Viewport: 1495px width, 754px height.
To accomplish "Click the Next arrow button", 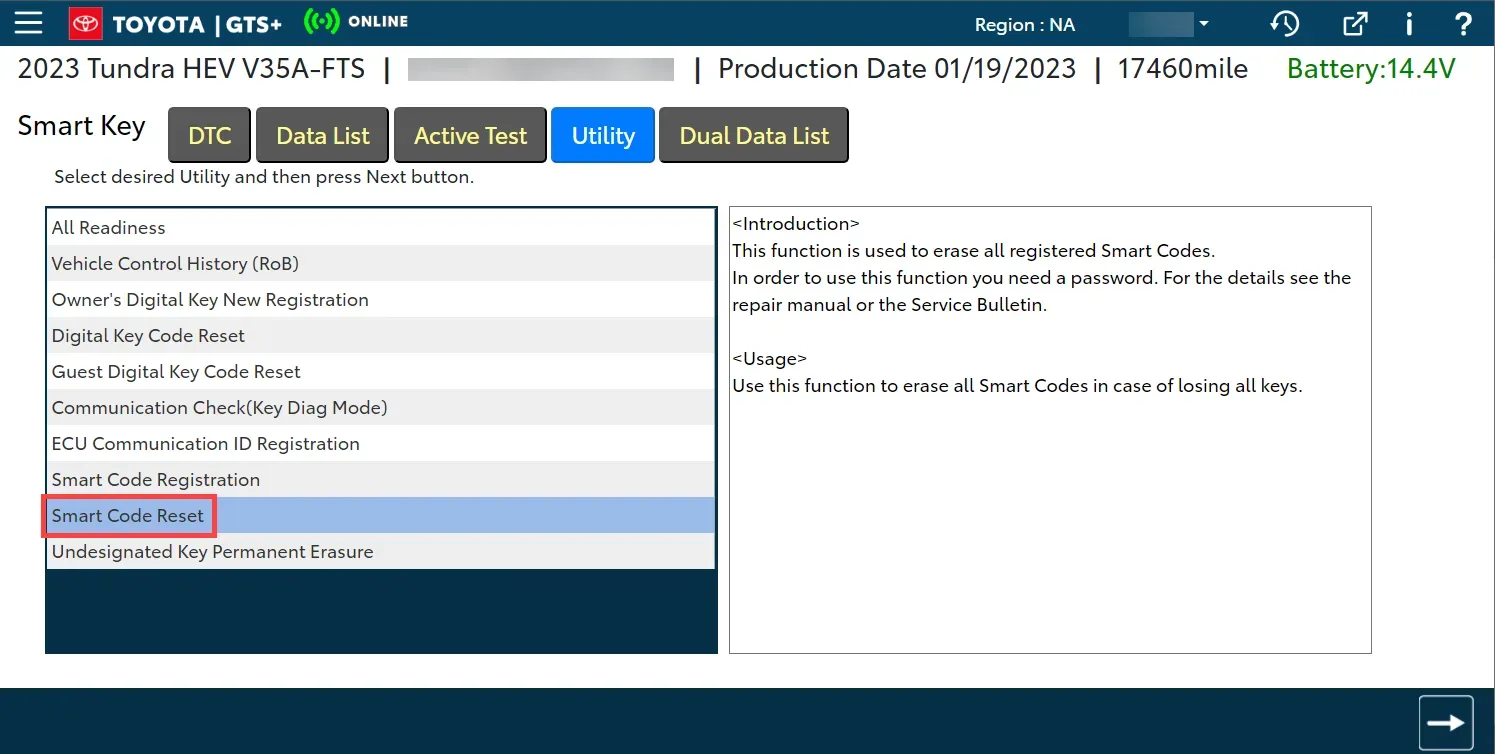I will tap(1446, 722).
